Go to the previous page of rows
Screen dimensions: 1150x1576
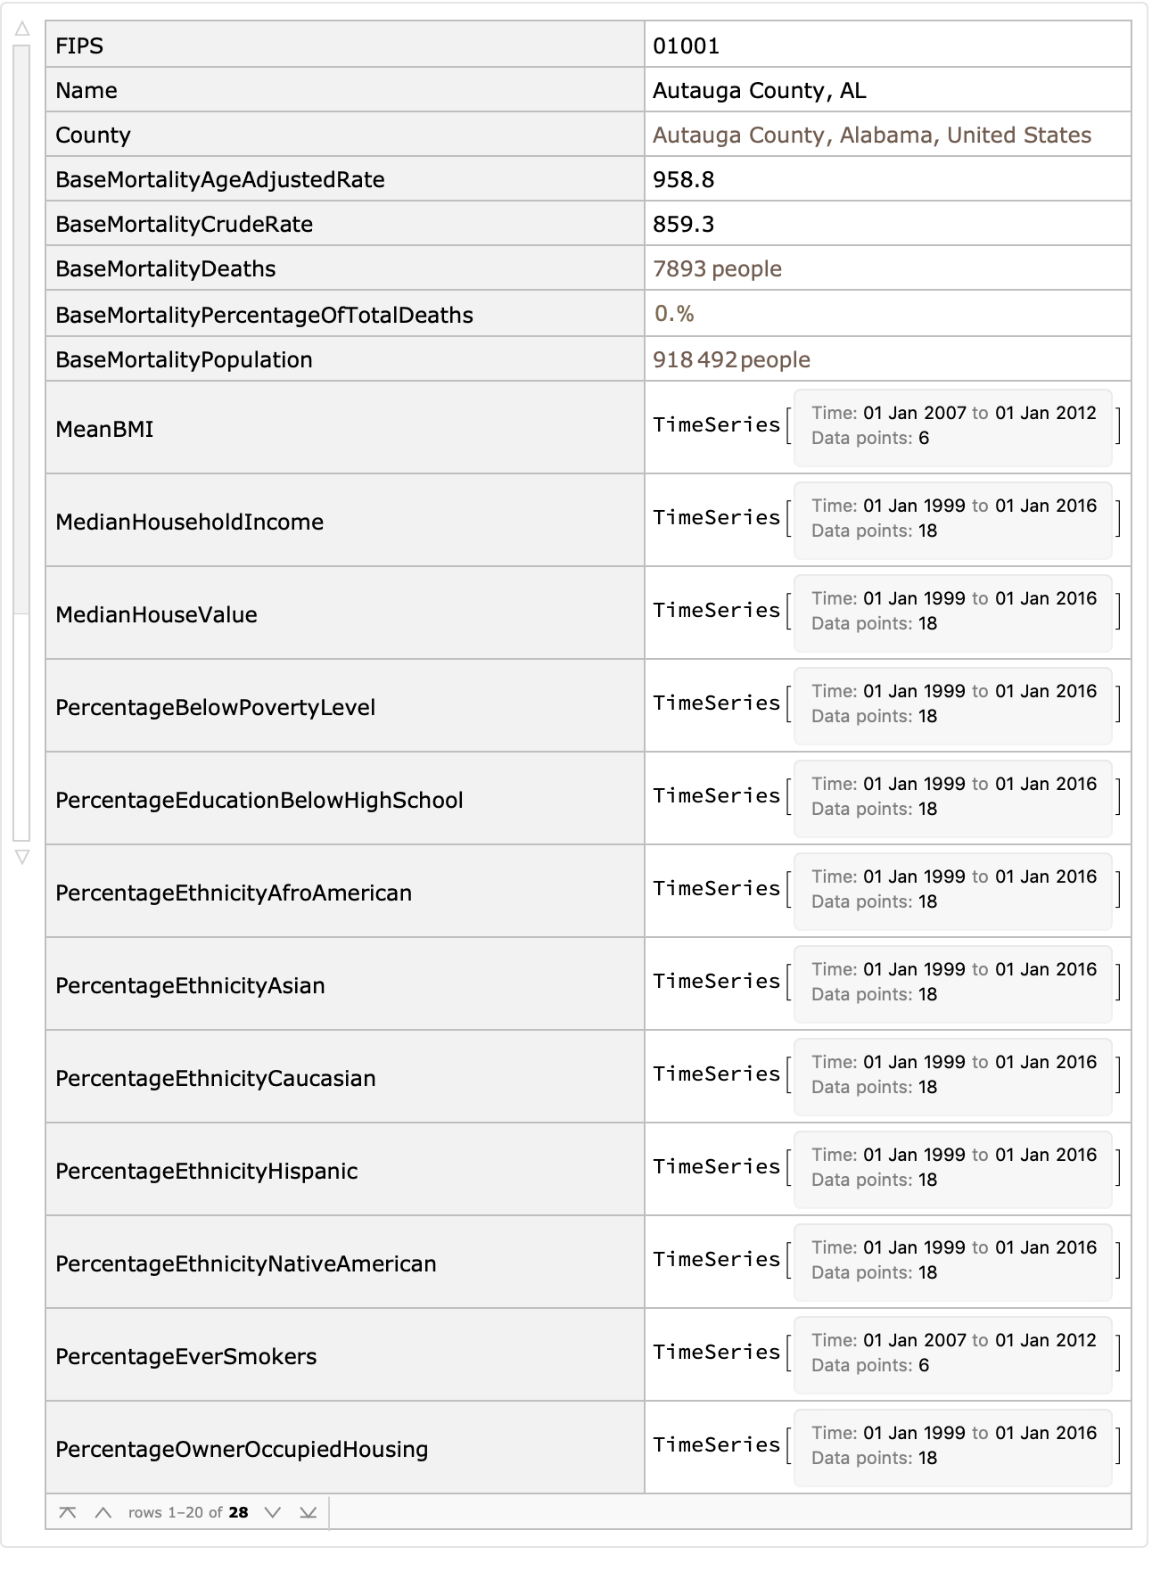pos(103,1512)
